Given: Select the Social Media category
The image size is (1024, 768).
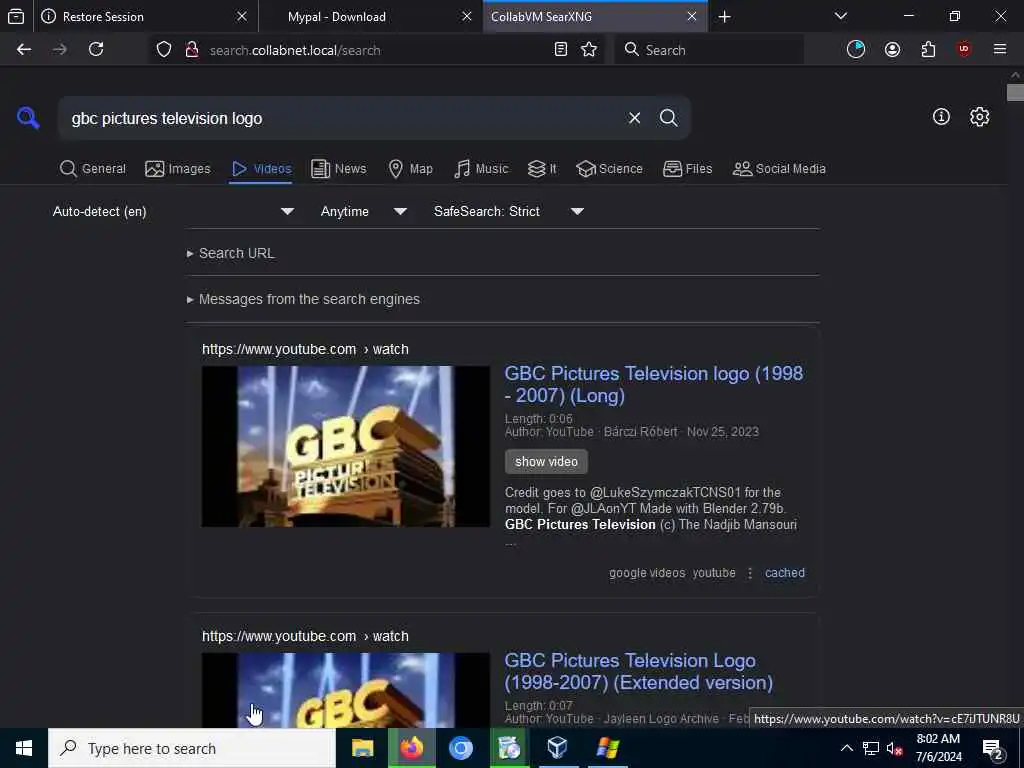Looking at the screenshot, I should 779,169.
